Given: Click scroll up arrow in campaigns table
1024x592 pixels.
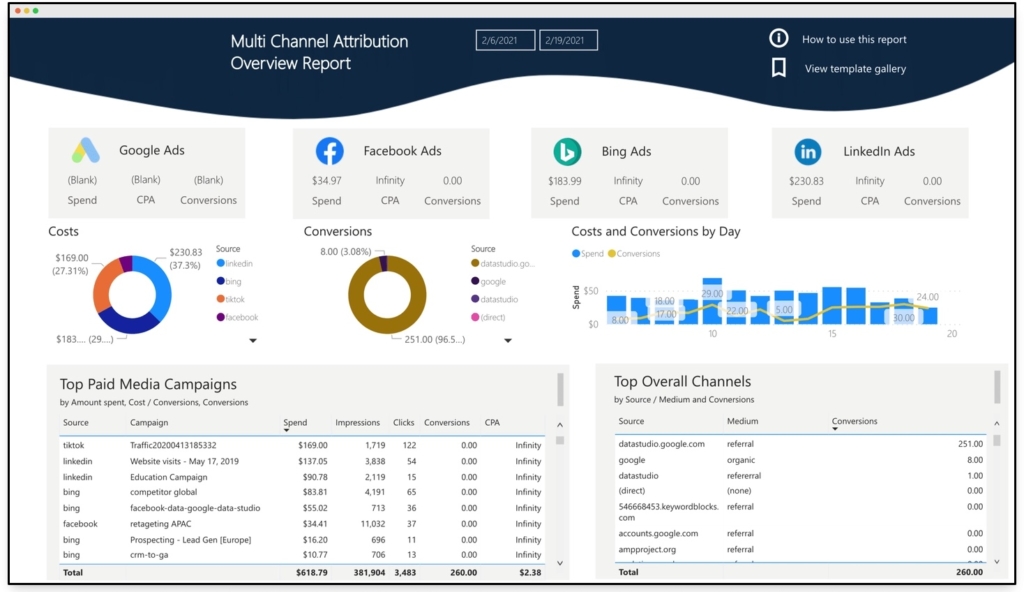Looking at the screenshot, I should (x=560, y=425).
